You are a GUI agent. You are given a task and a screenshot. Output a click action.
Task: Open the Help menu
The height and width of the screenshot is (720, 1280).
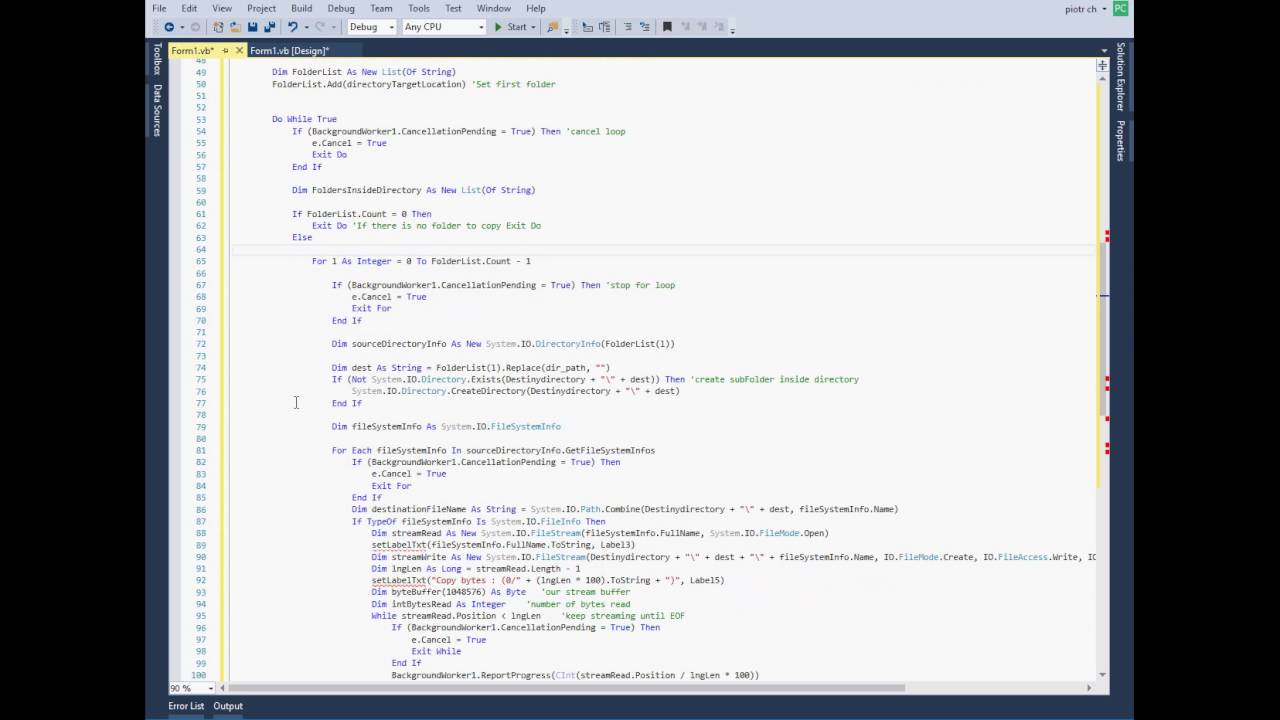pos(536,8)
